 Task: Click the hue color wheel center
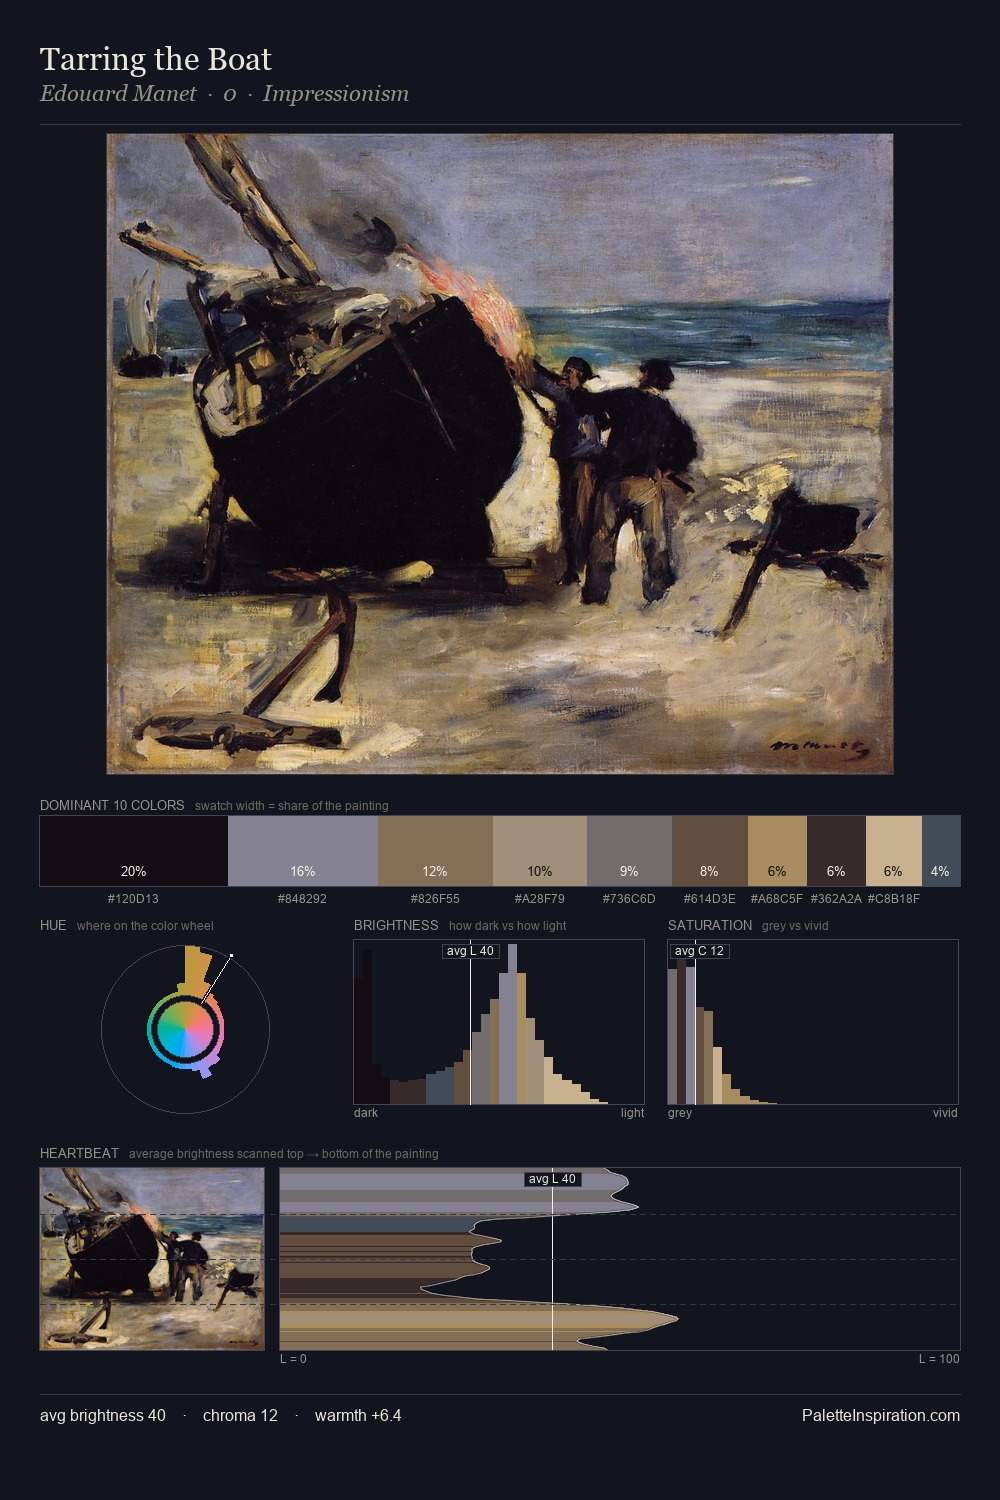[x=185, y=1029]
